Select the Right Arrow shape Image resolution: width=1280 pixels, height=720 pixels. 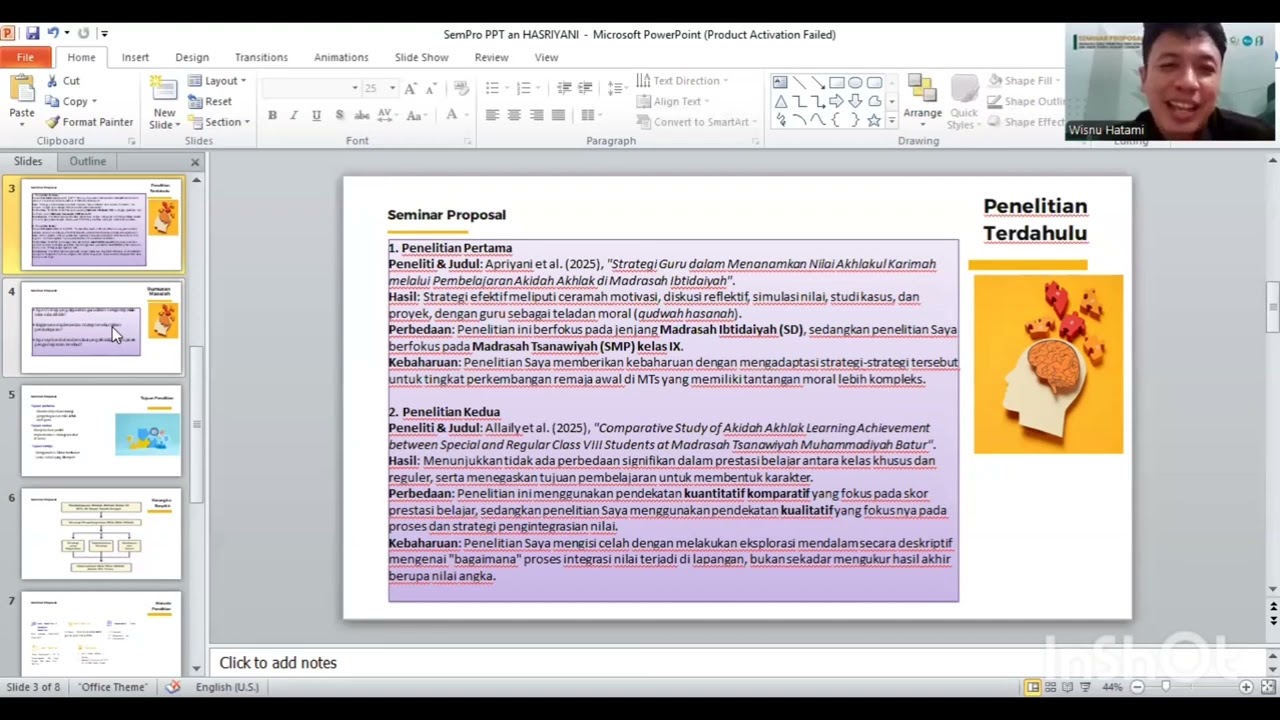[837, 101]
